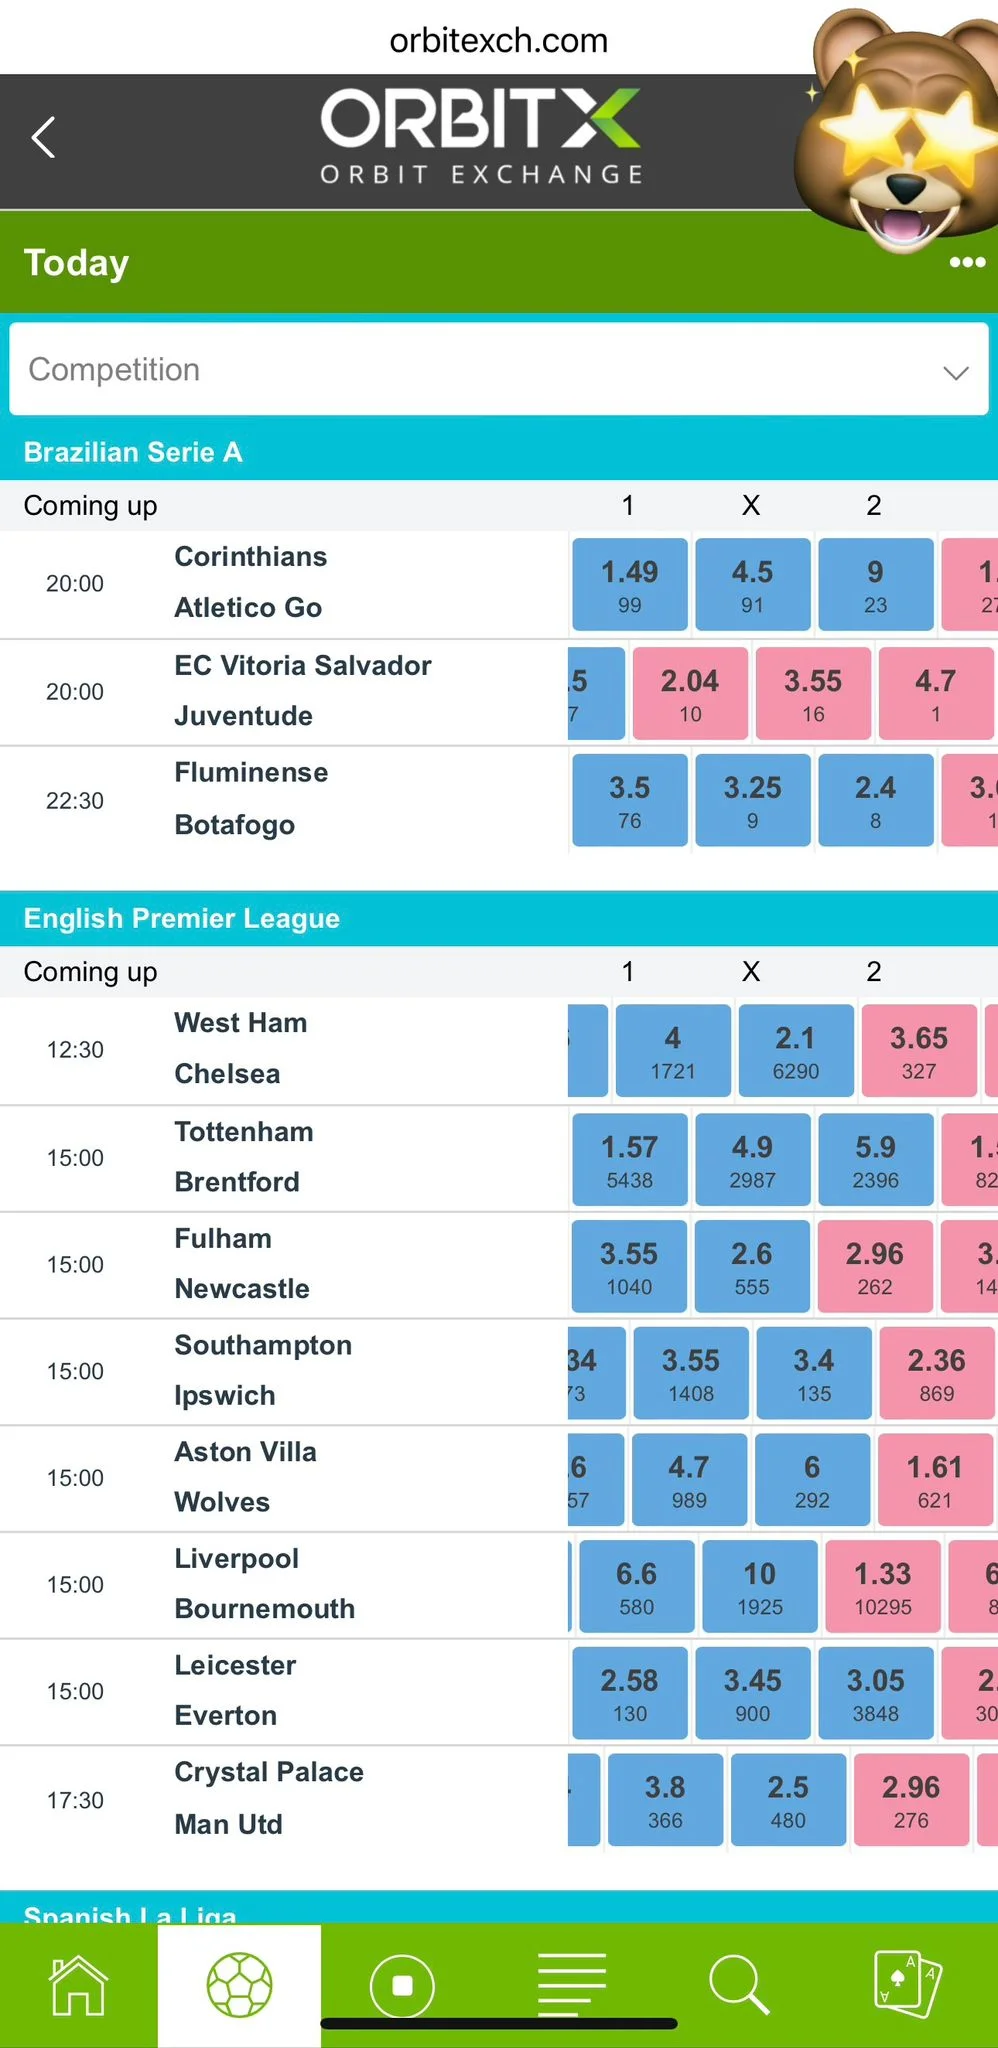998x2048 pixels.
Task: Click the Competition dropdown chevron arrow
Action: [955, 373]
